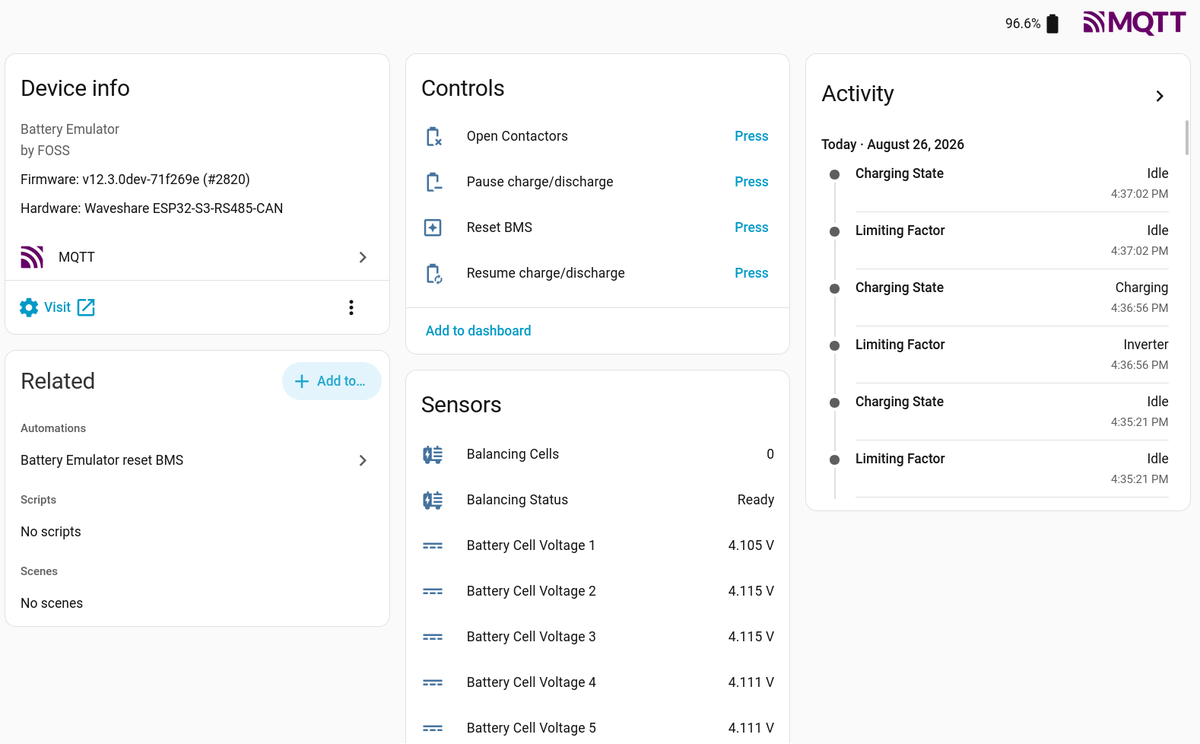The height and width of the screenshot is (744, 1200).
Task: Click the Battery Cell Voltage 1 icon
Action: 433,546
